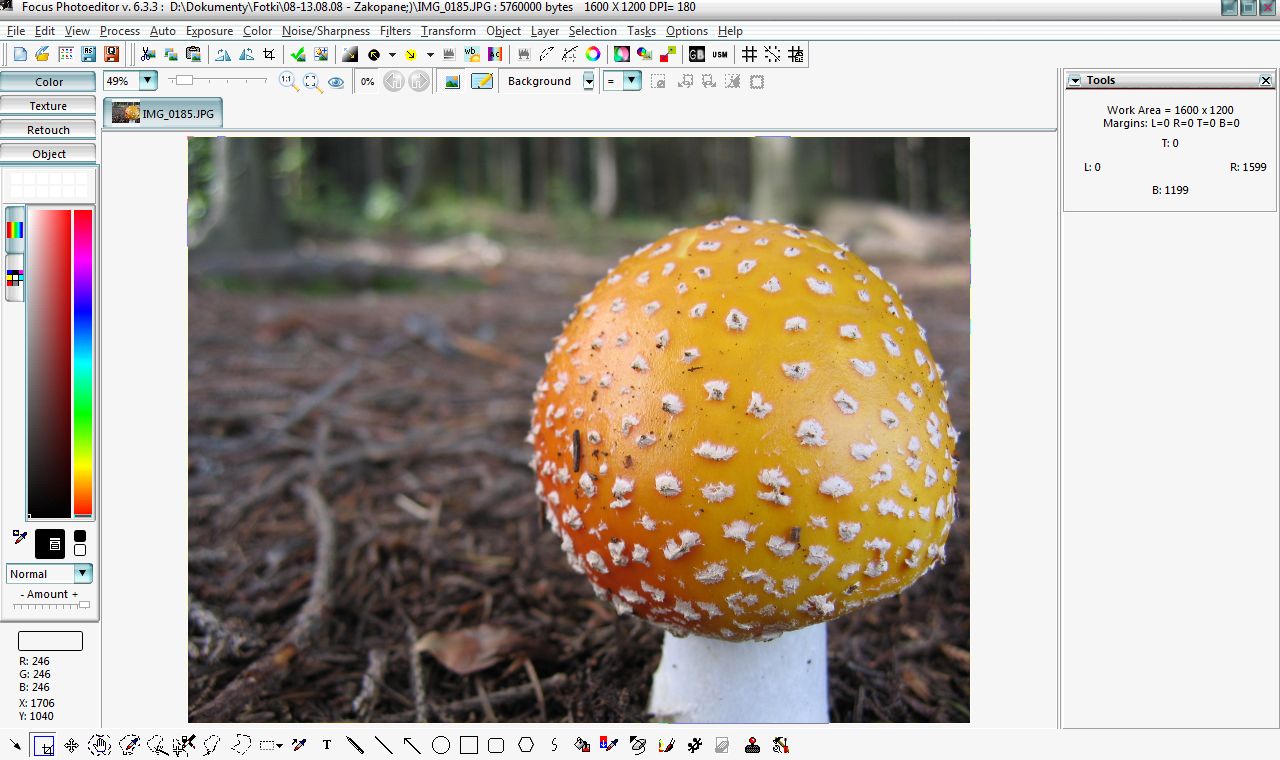Click the vertical hue spectrum bar
This screenshot has height=760, width=1280.
[83, 363]
